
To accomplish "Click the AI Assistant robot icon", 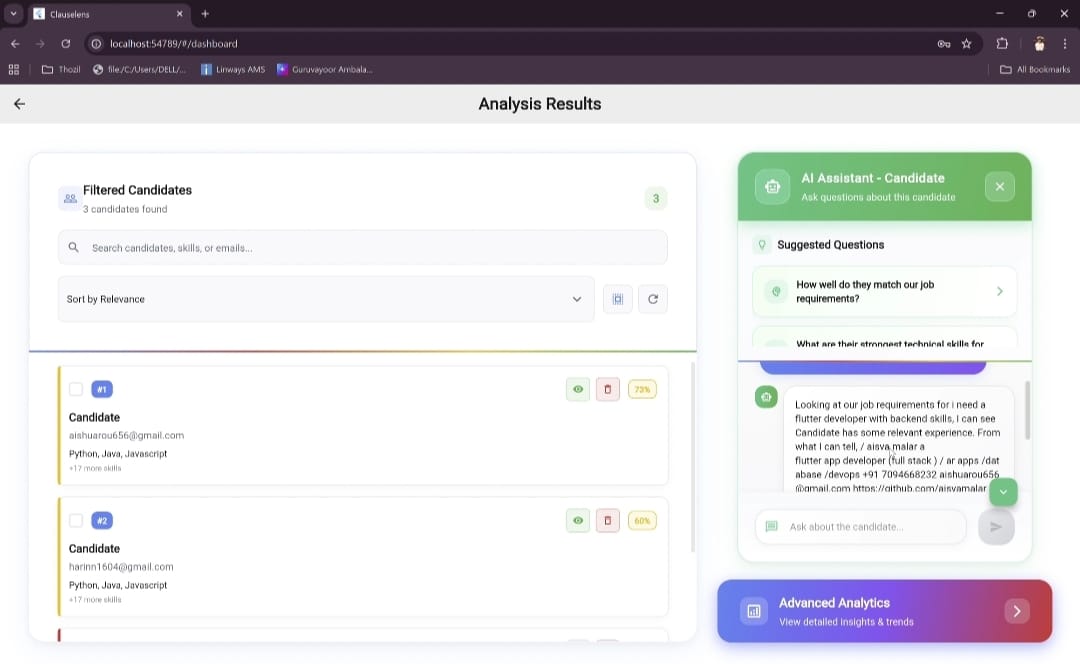I will point(772,187).
